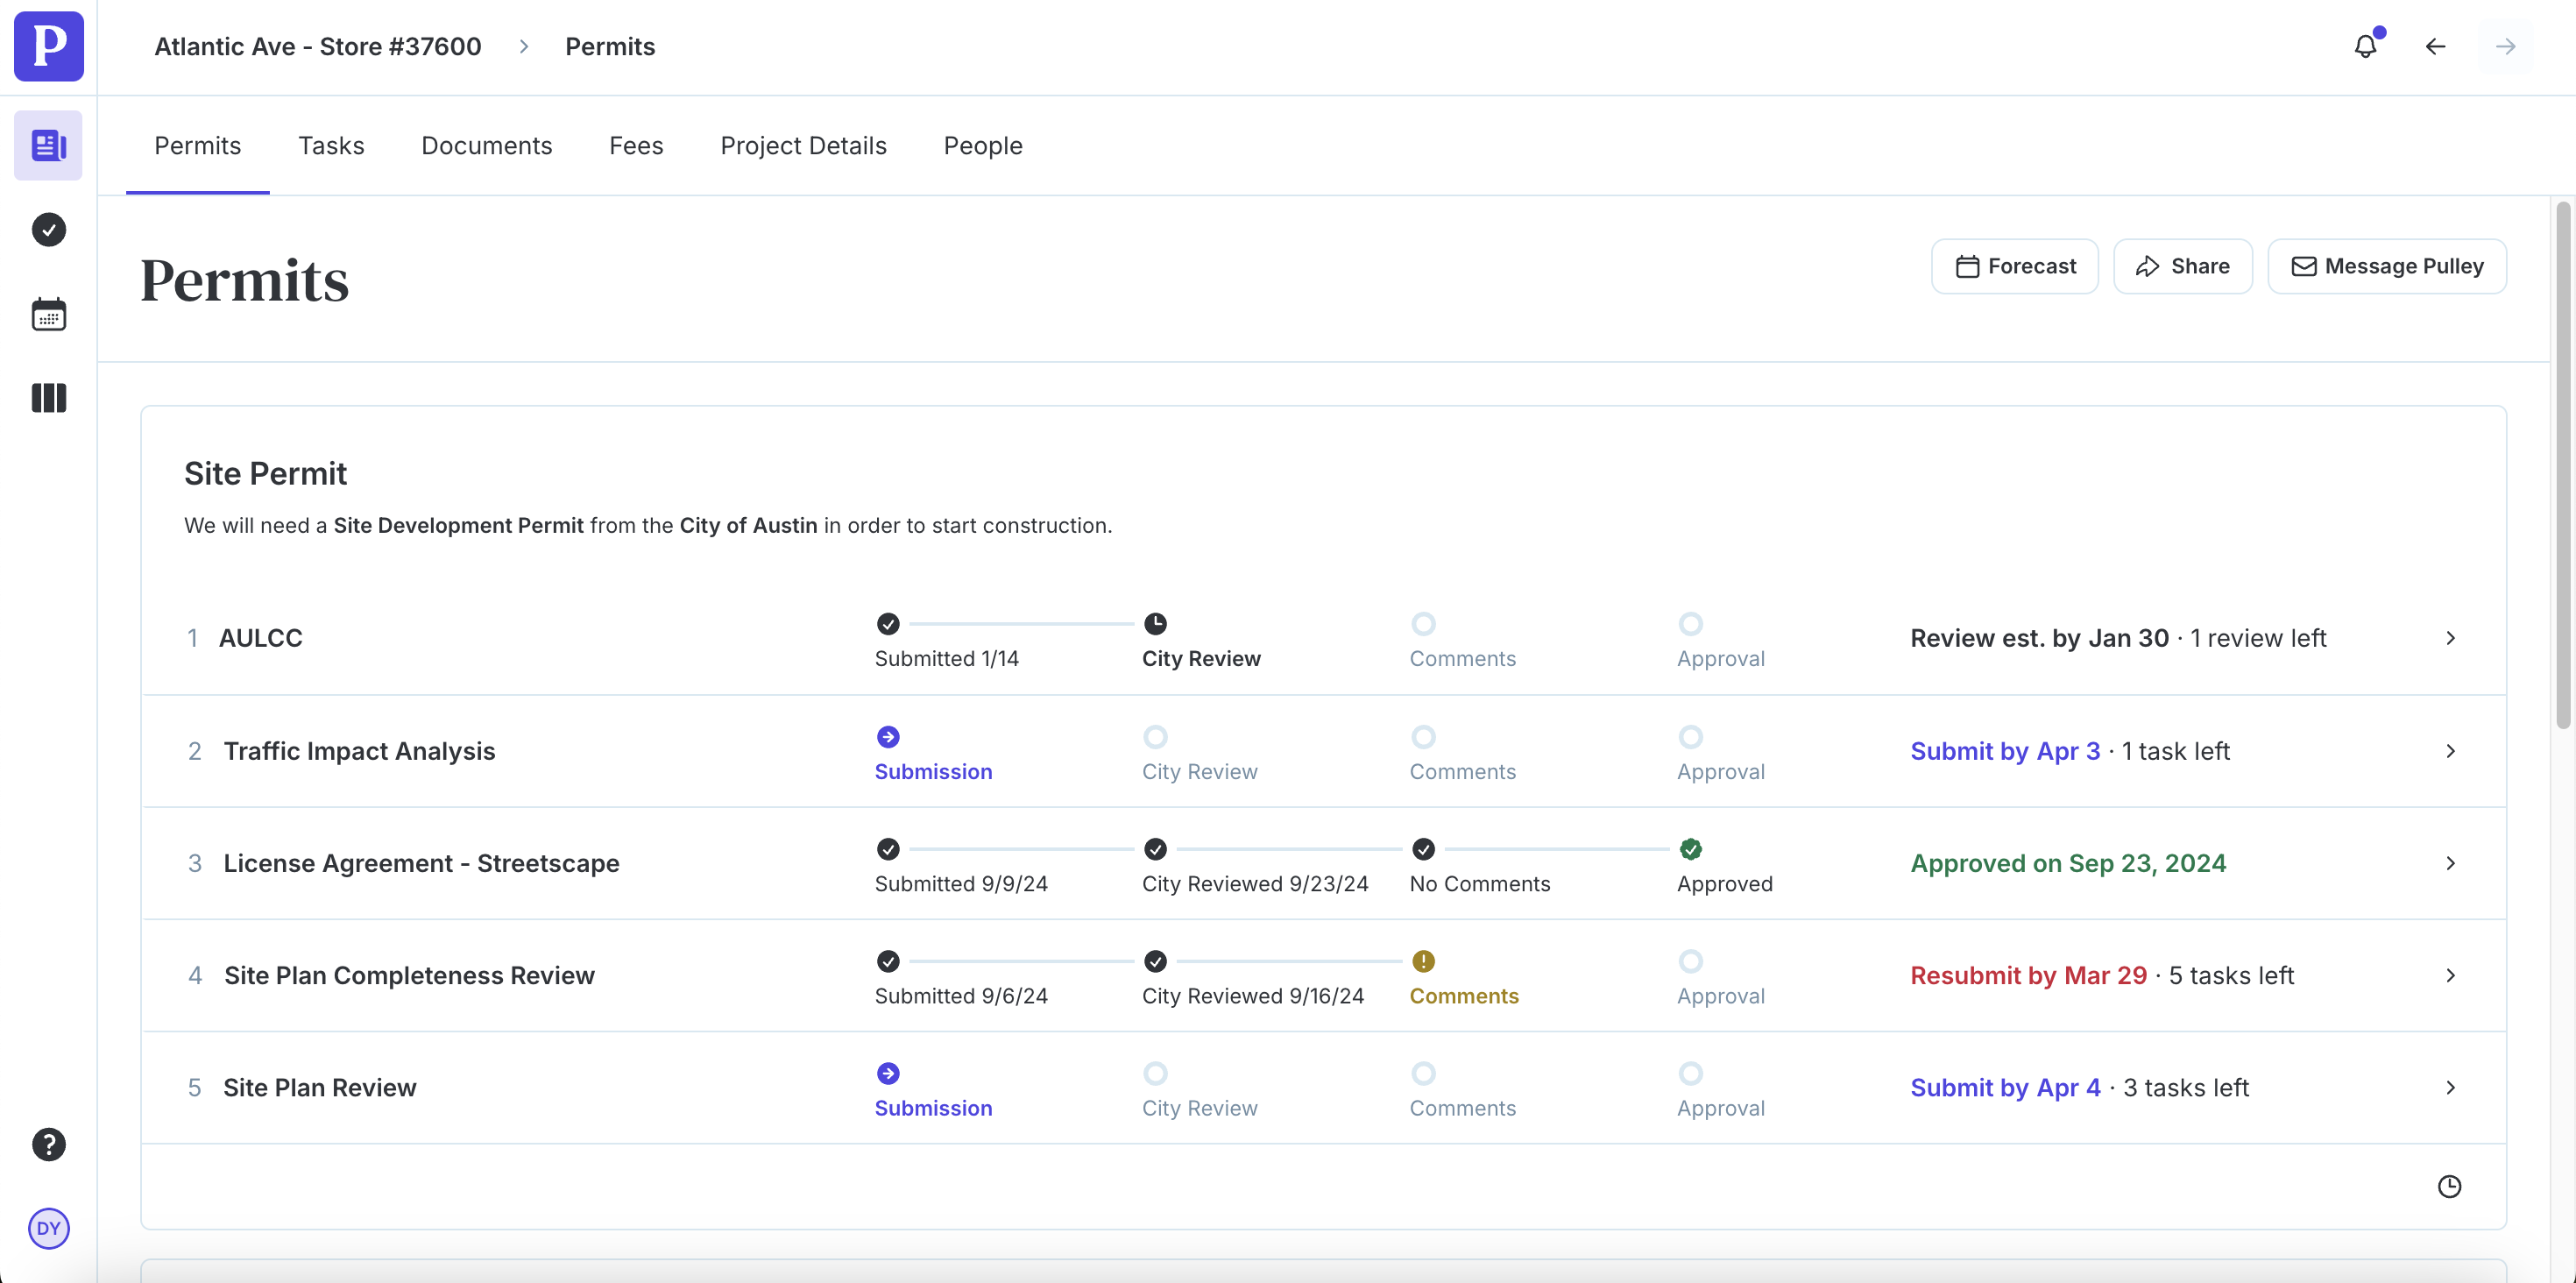Open the DY user avatar
This screenshot has height=1283, width=2576.
tap(48, 1228)
